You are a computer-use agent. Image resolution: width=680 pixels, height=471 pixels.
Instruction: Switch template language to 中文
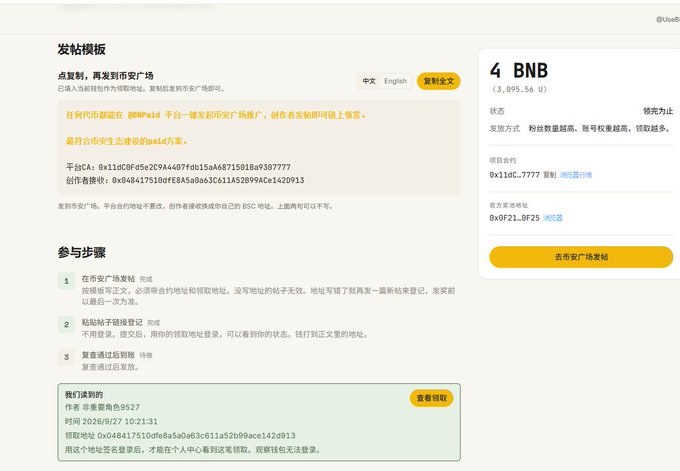(369, 81)
